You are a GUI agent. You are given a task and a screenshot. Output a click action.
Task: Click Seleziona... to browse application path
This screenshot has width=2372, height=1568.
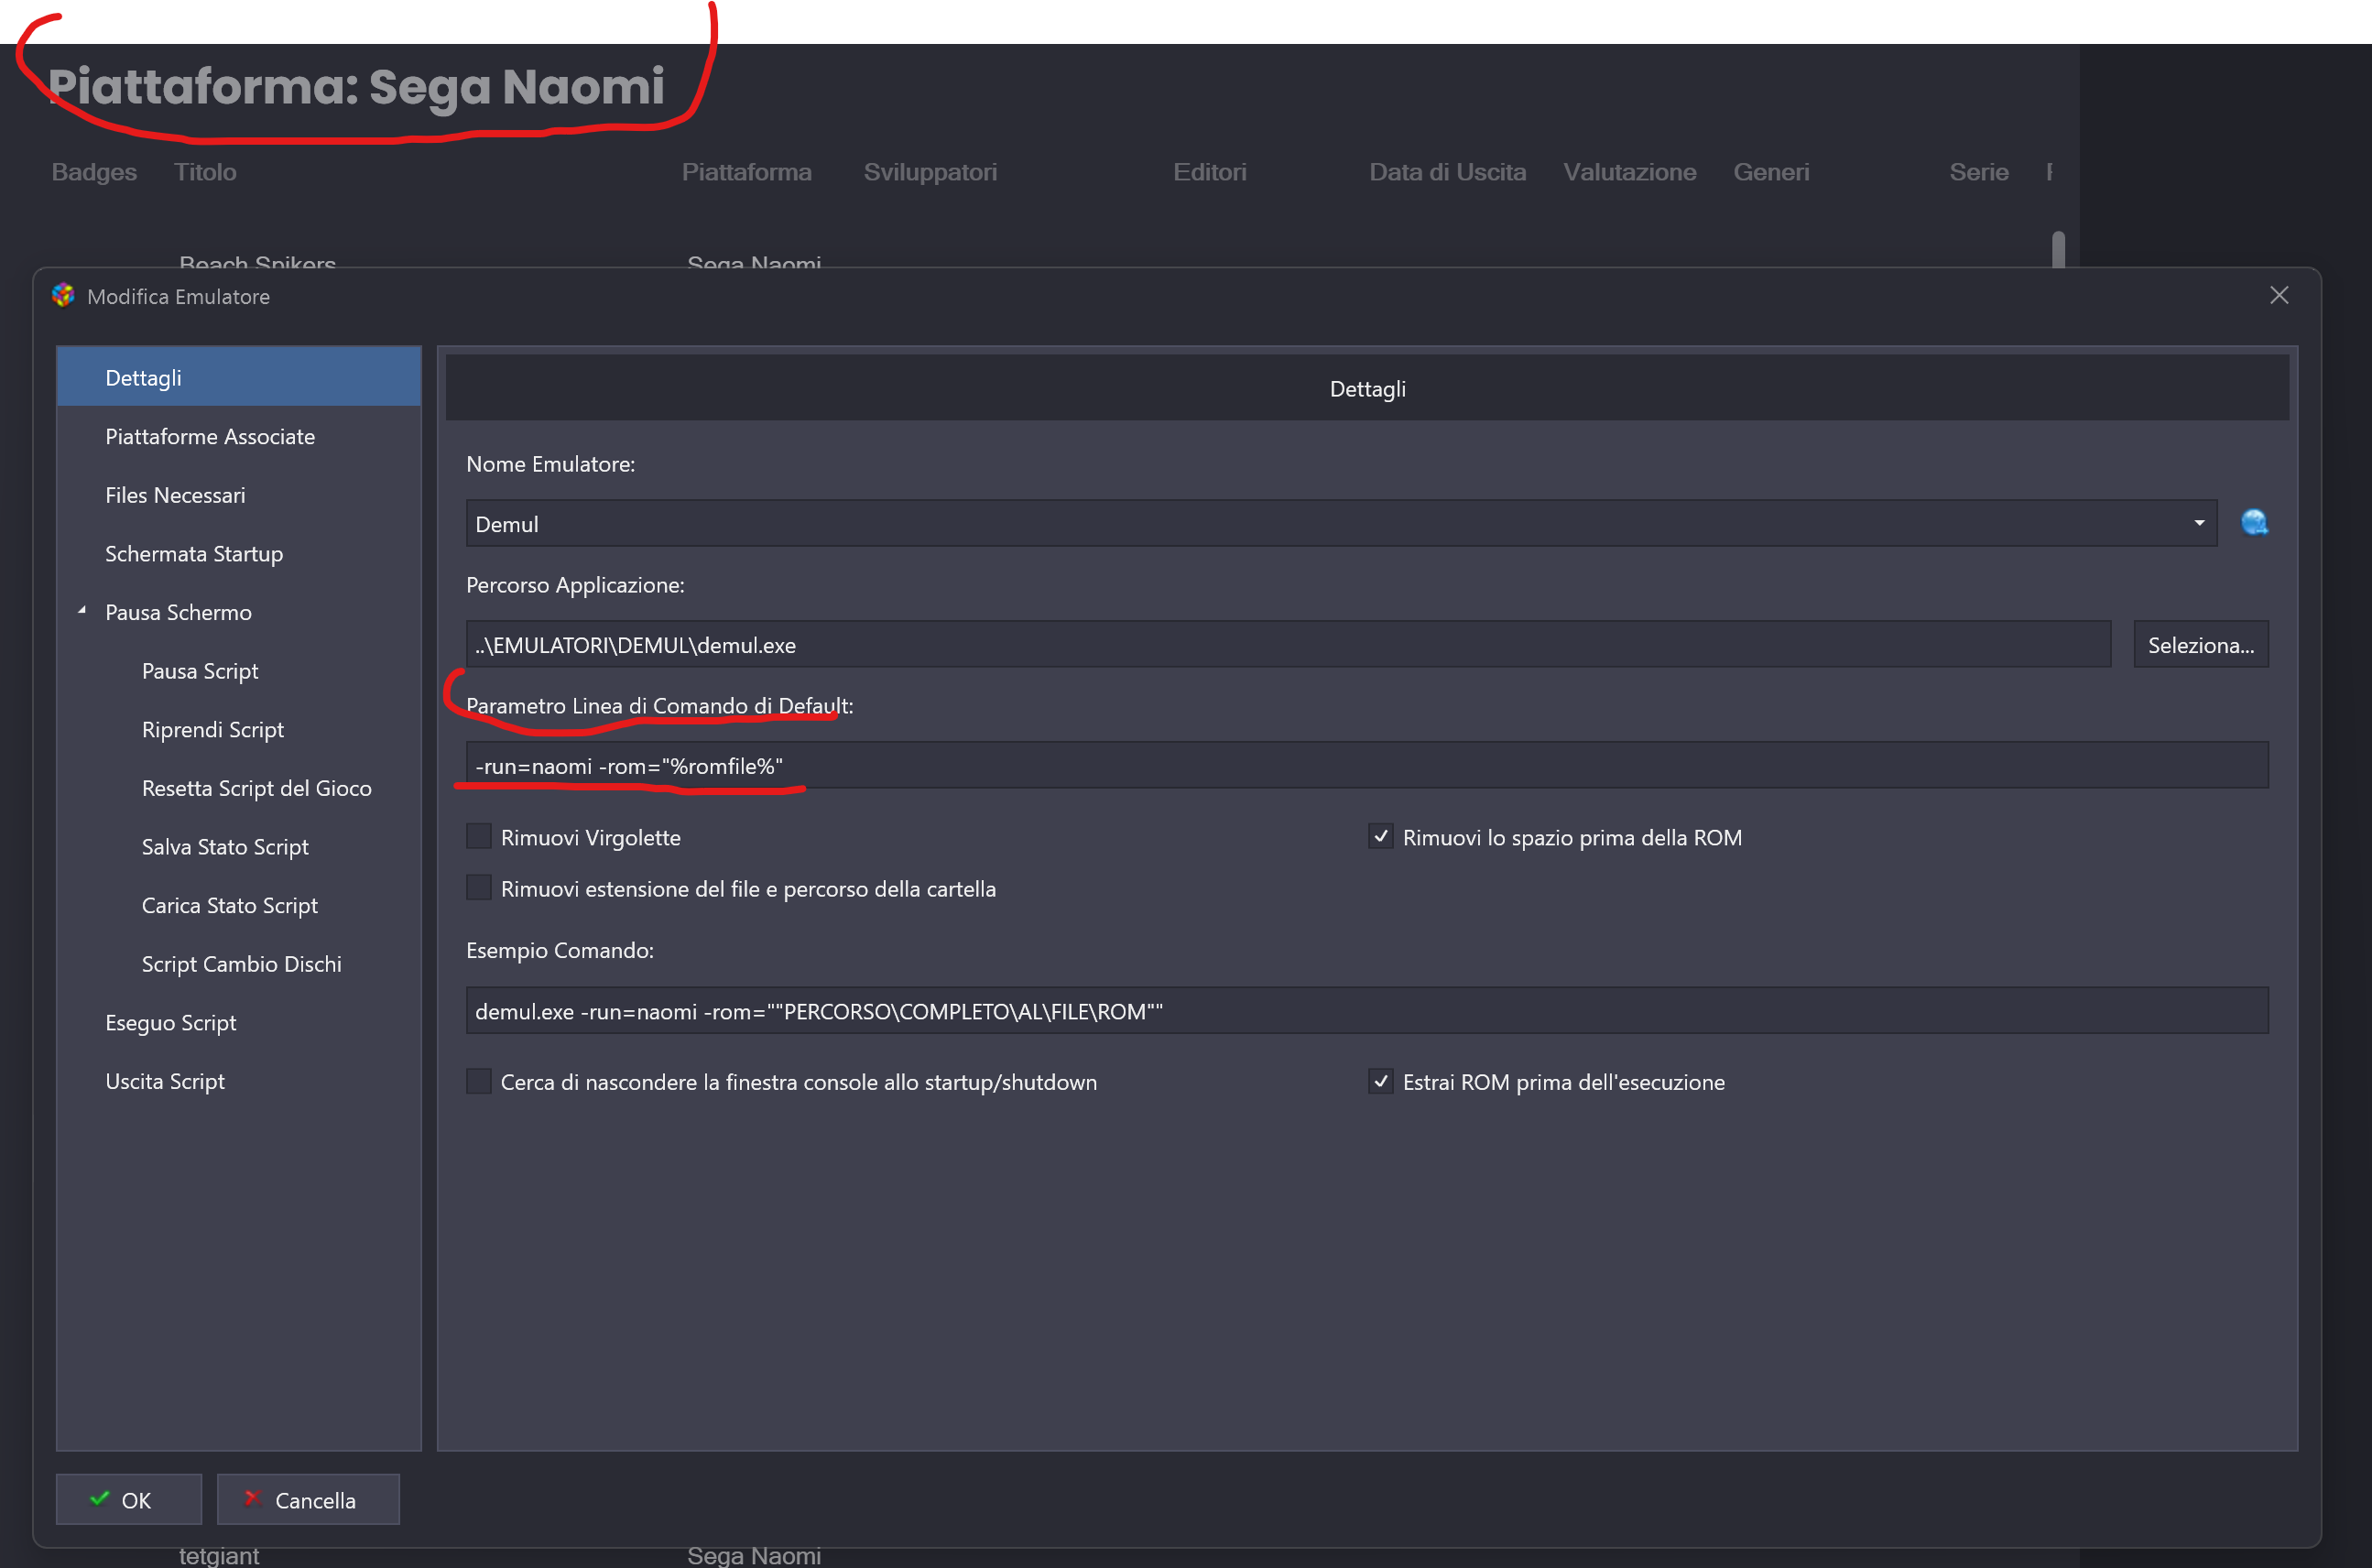tap(2200, 645)
